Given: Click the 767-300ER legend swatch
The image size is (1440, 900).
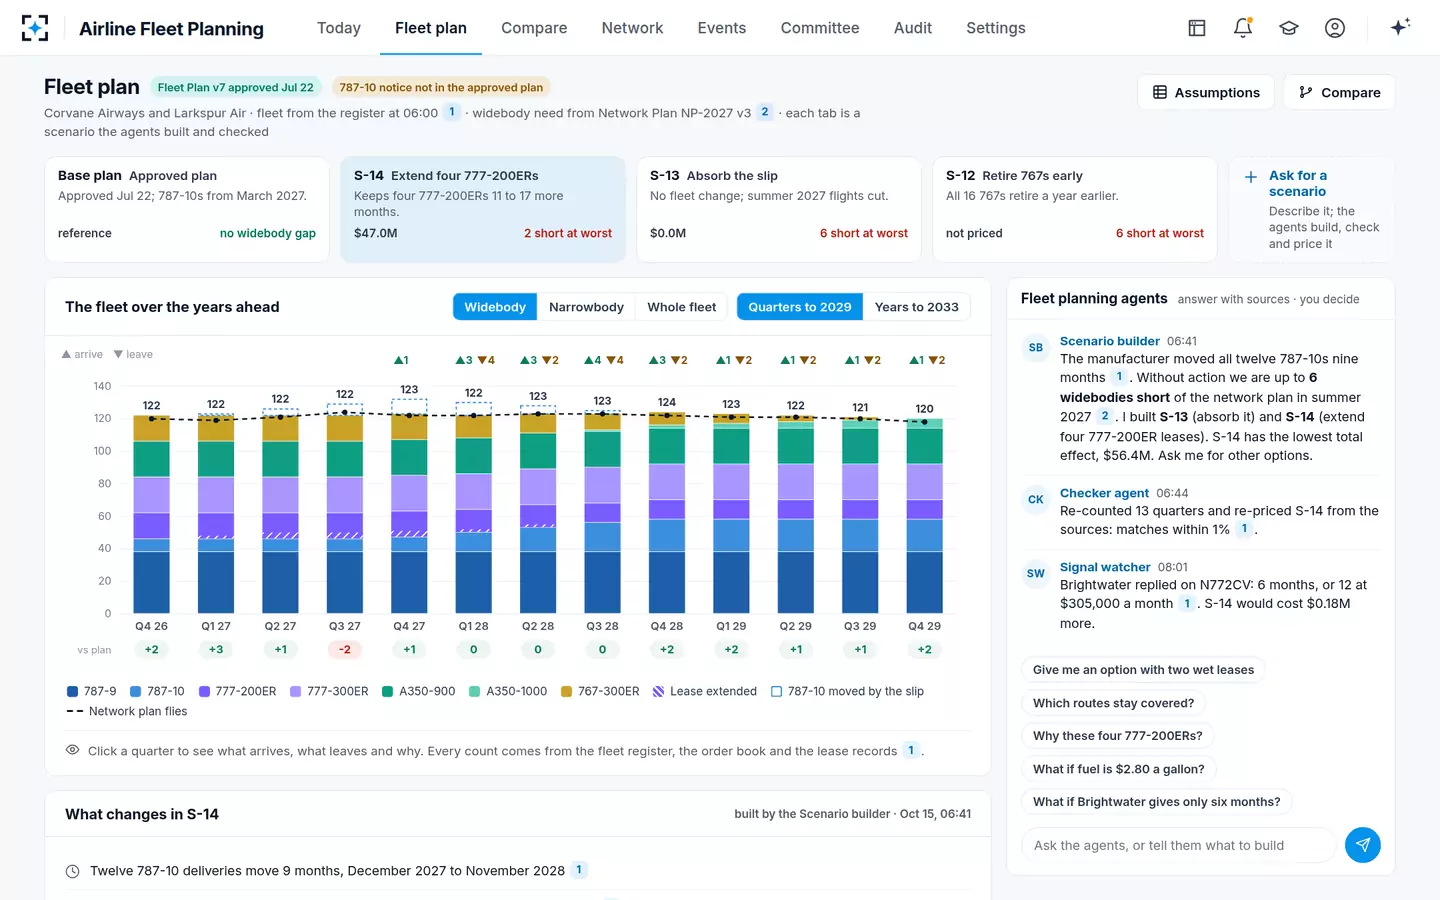Looking at the screenshot, I should 566,691.
